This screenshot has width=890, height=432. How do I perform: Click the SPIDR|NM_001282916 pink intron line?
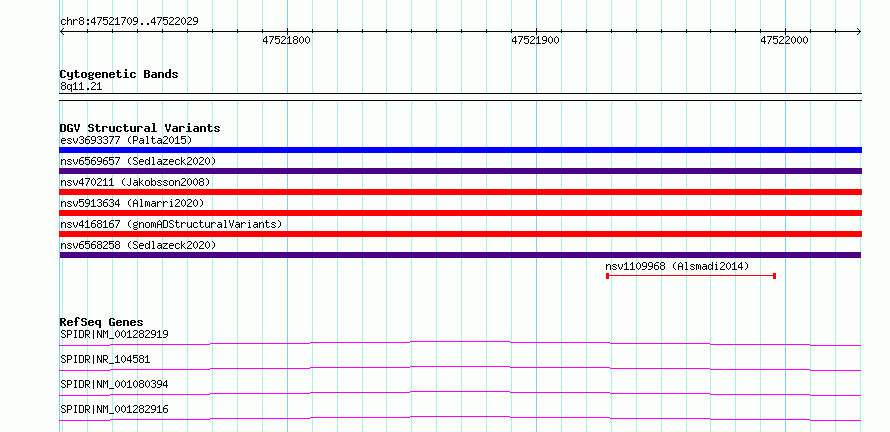[x=460, y=419]
